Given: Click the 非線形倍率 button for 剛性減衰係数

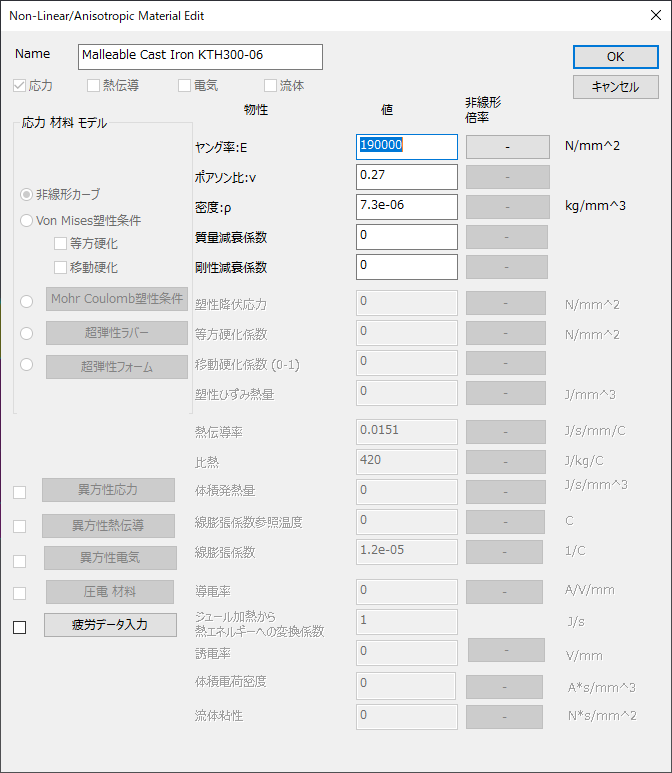Looking at the screenshot, I should [x=507, y=267].
